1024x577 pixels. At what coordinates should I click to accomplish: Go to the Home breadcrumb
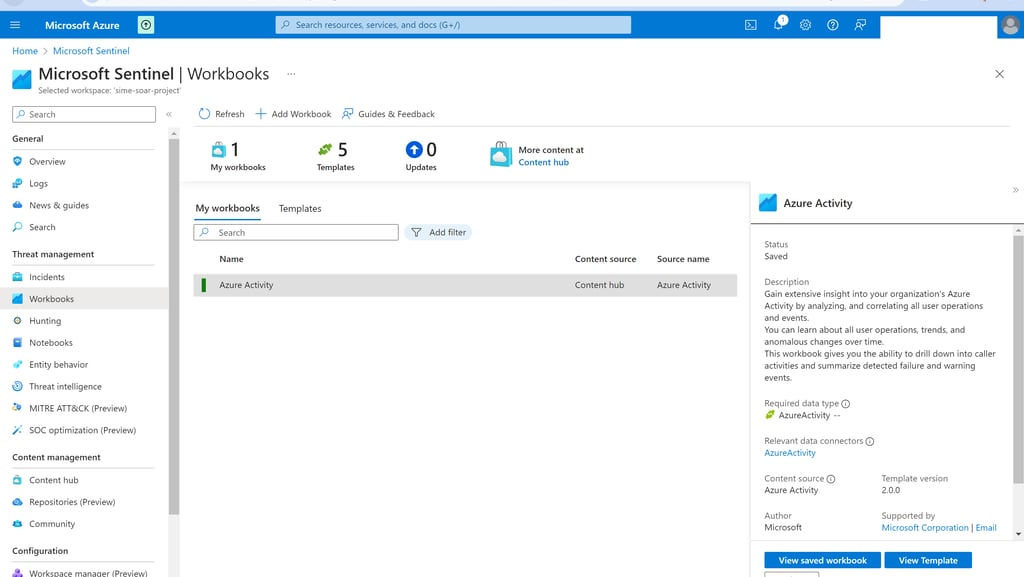click(25, 51)
